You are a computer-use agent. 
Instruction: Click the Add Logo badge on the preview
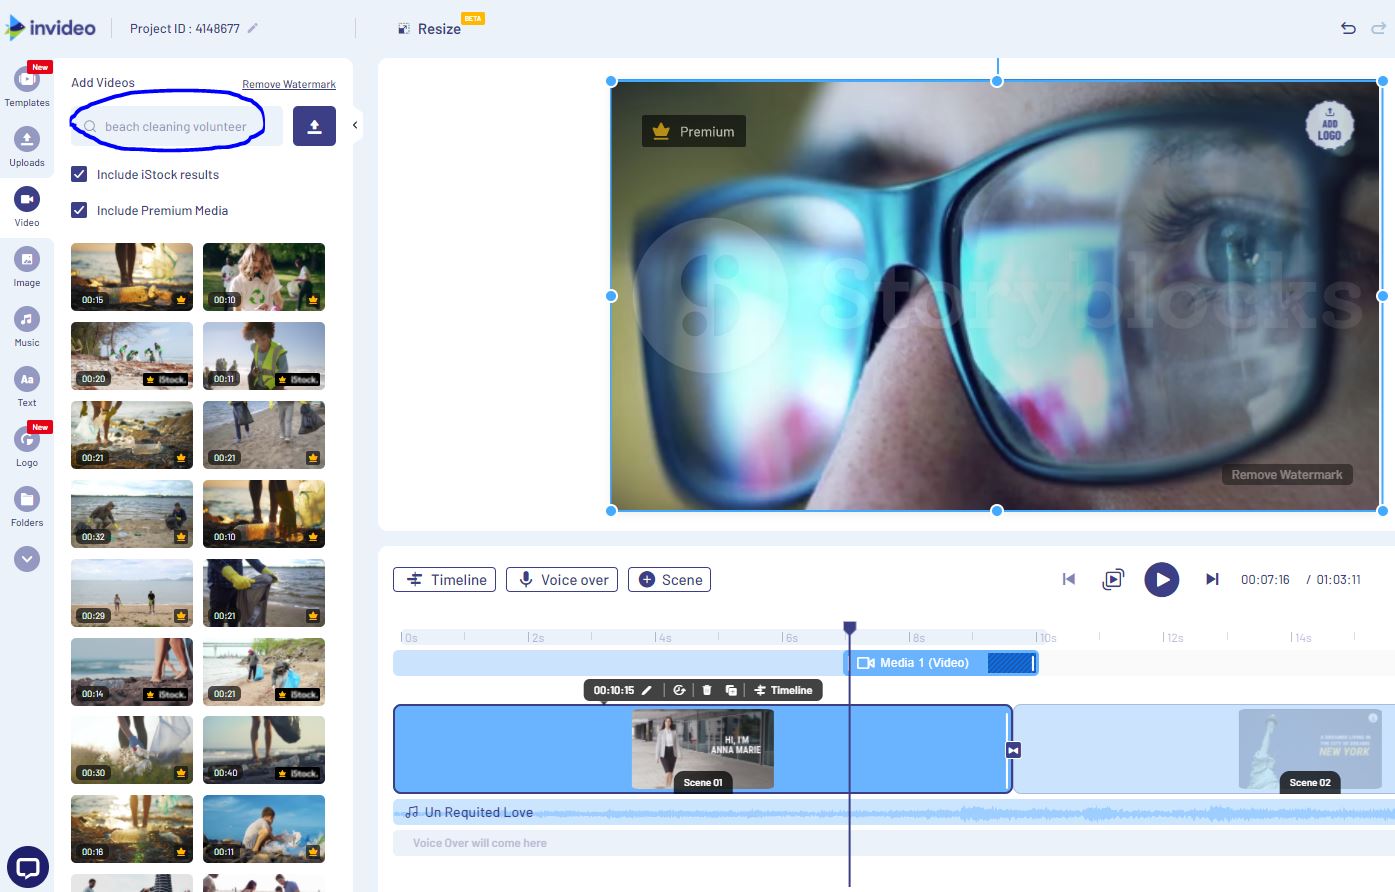[x=1329, y=126]
